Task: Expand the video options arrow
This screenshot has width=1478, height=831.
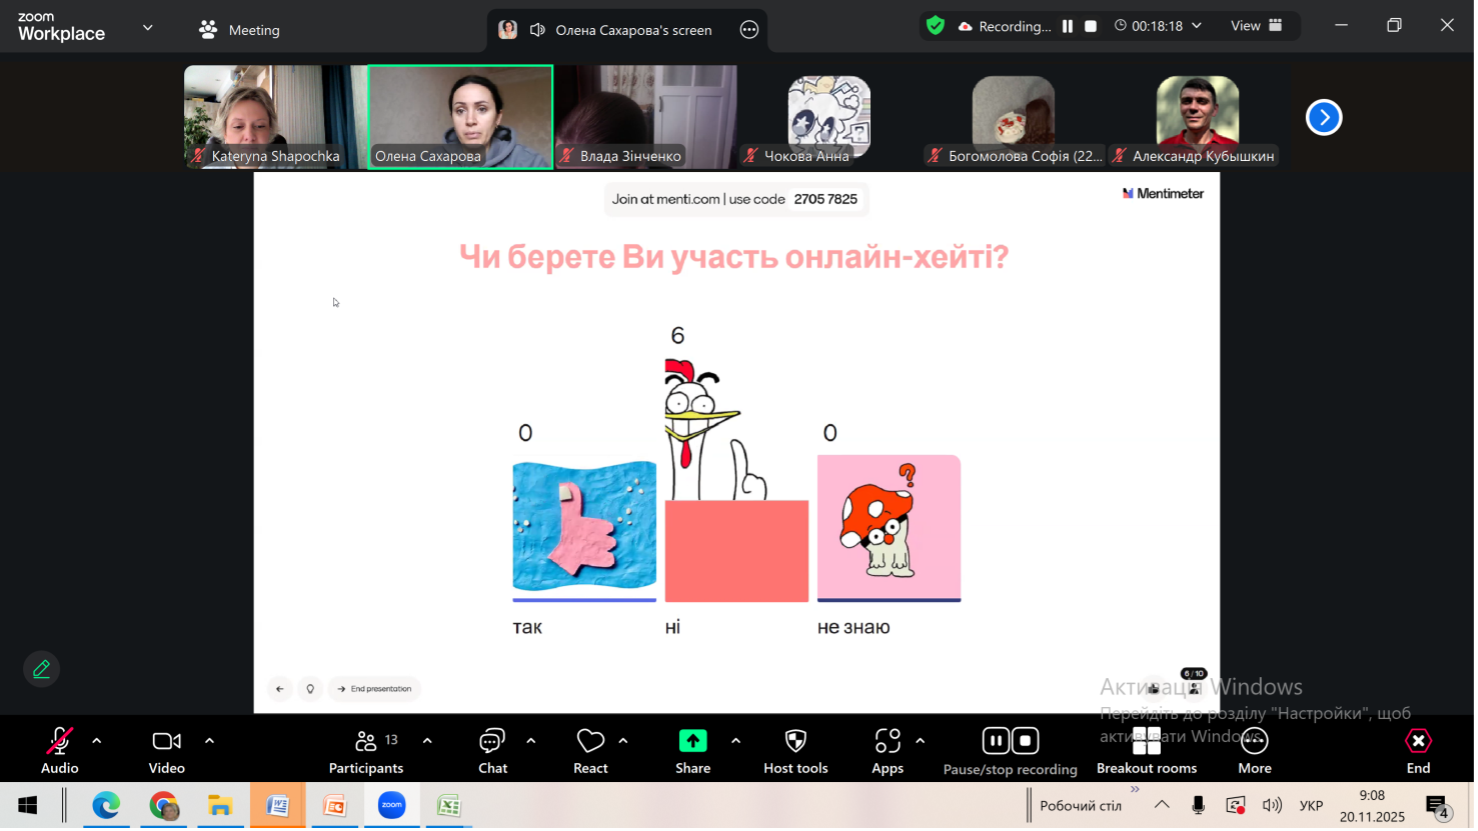Action: pos(209,741)
